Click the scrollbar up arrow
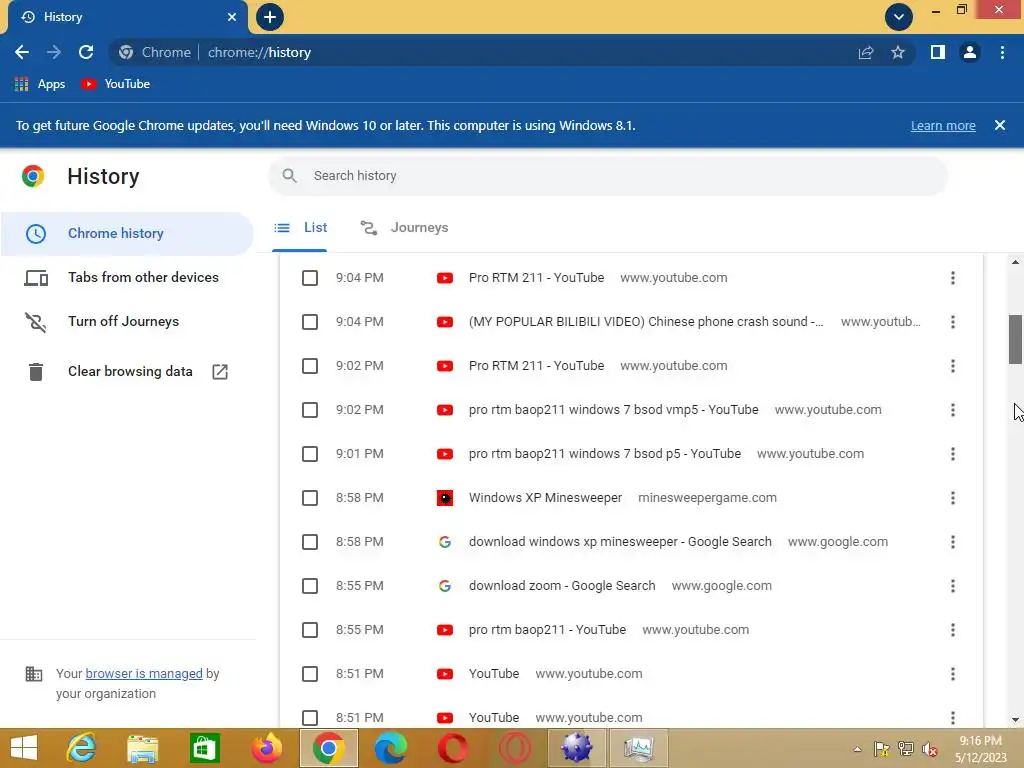The image size is (1024, 768). pyautogui.click(x=1015, y=263)
